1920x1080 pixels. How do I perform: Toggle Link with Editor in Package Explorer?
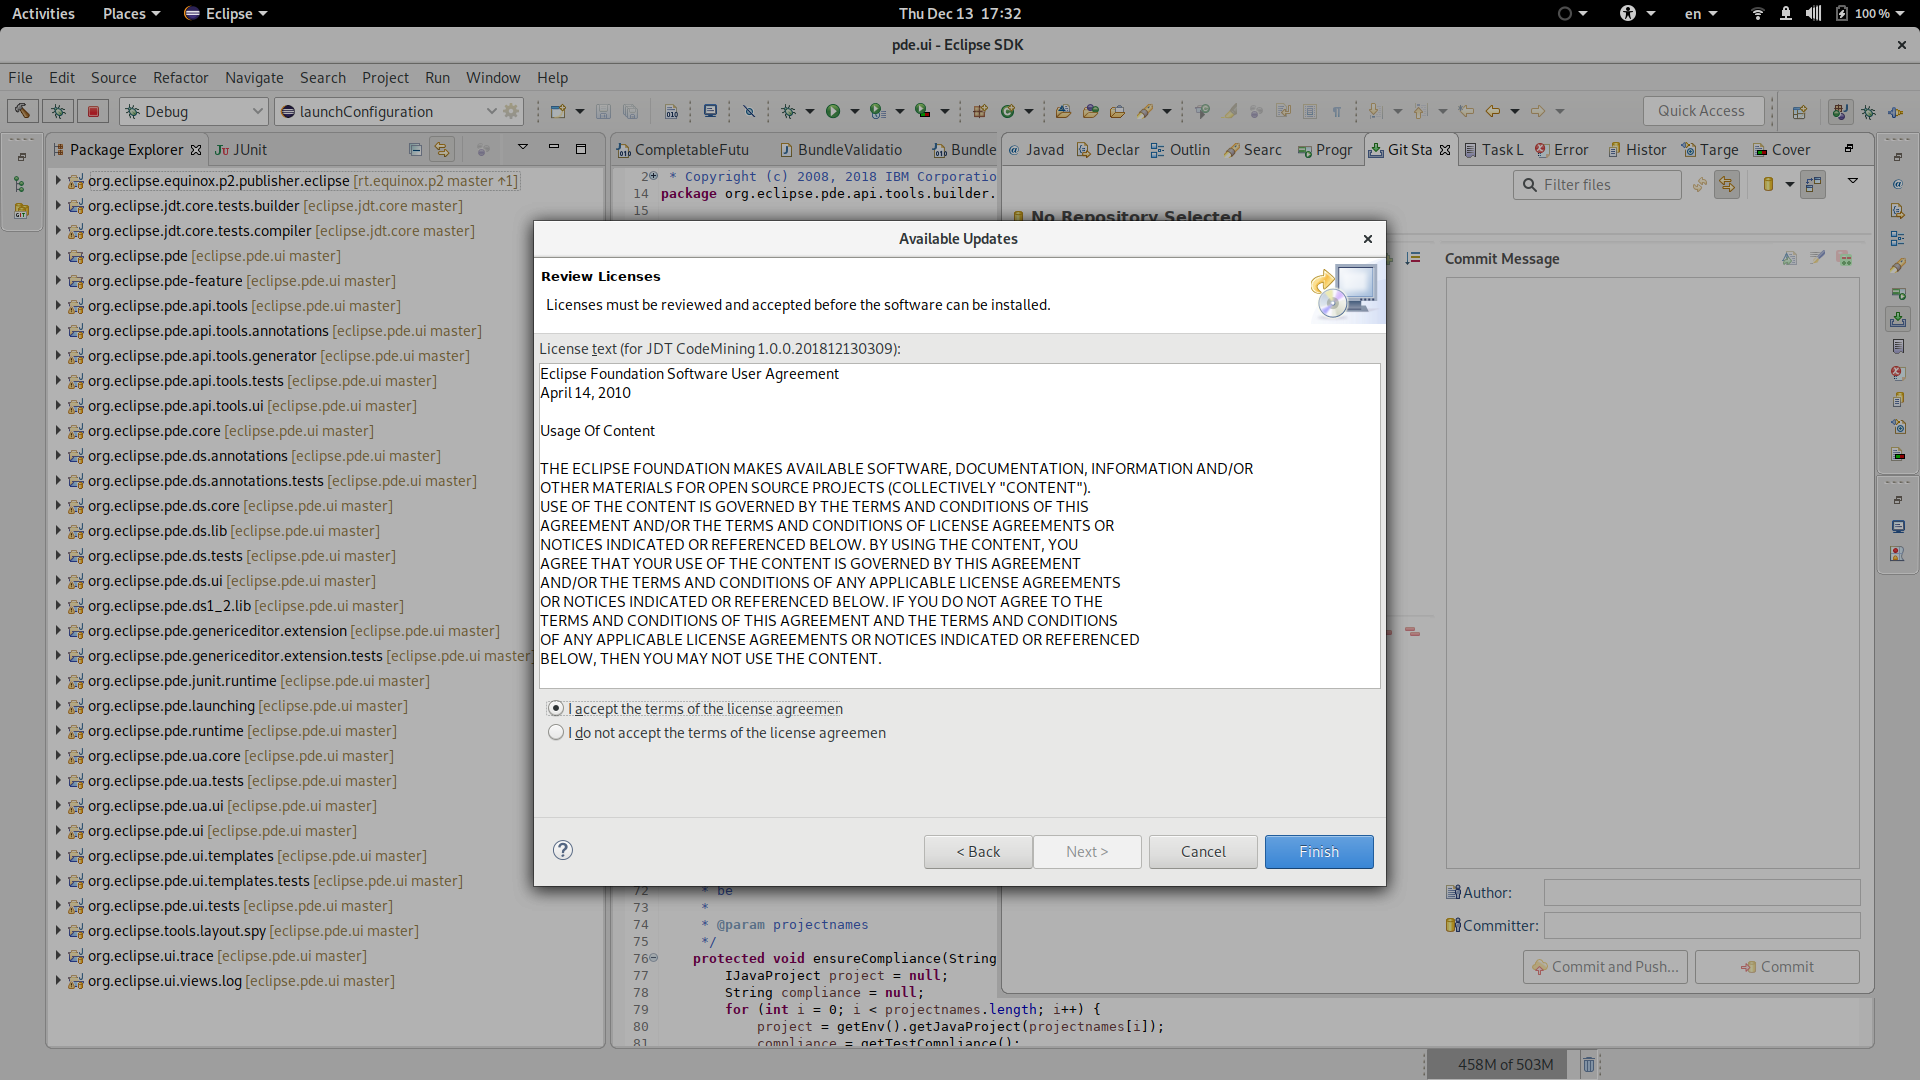coord(442,149)
